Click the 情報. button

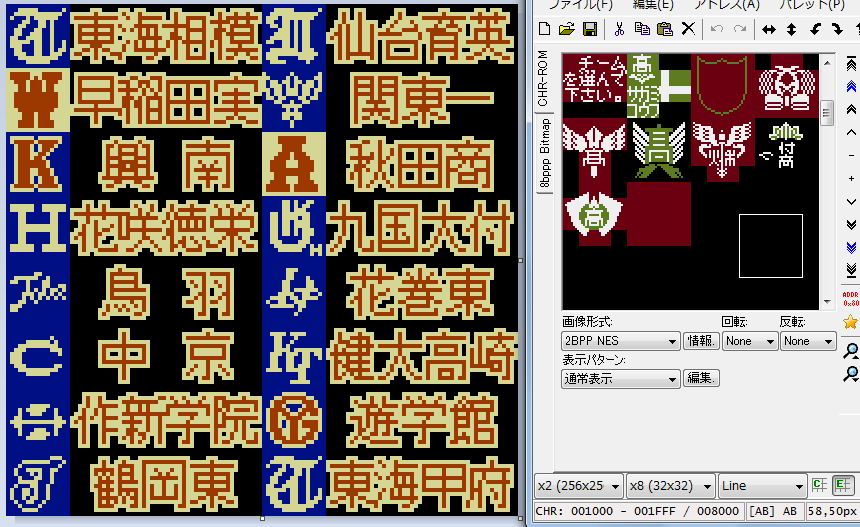(701, 341)
